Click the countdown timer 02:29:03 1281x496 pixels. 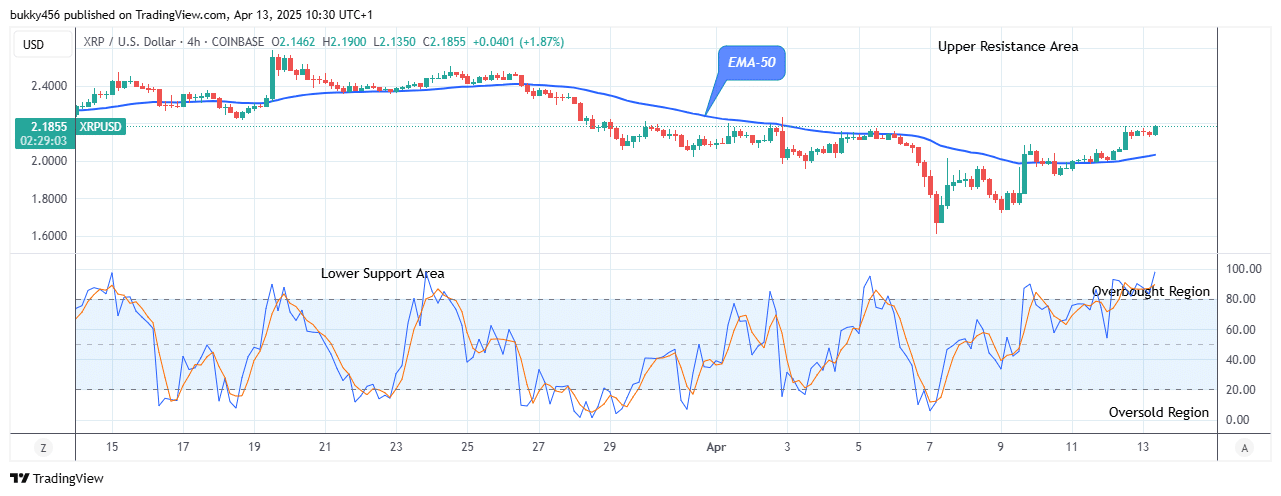[x=43, y=141]
